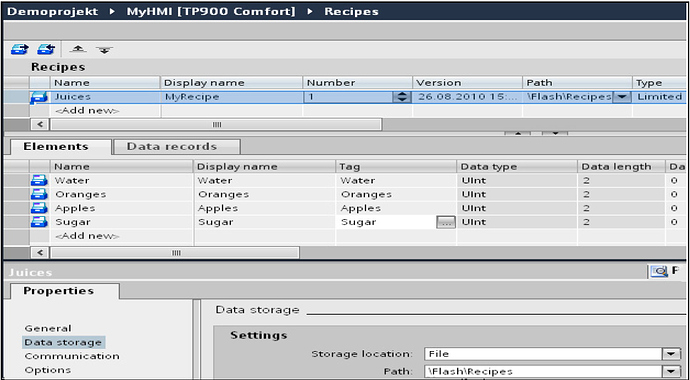Click Add new in Recipes table
This screenshot has height=380, width=690.
pos(87,111)
